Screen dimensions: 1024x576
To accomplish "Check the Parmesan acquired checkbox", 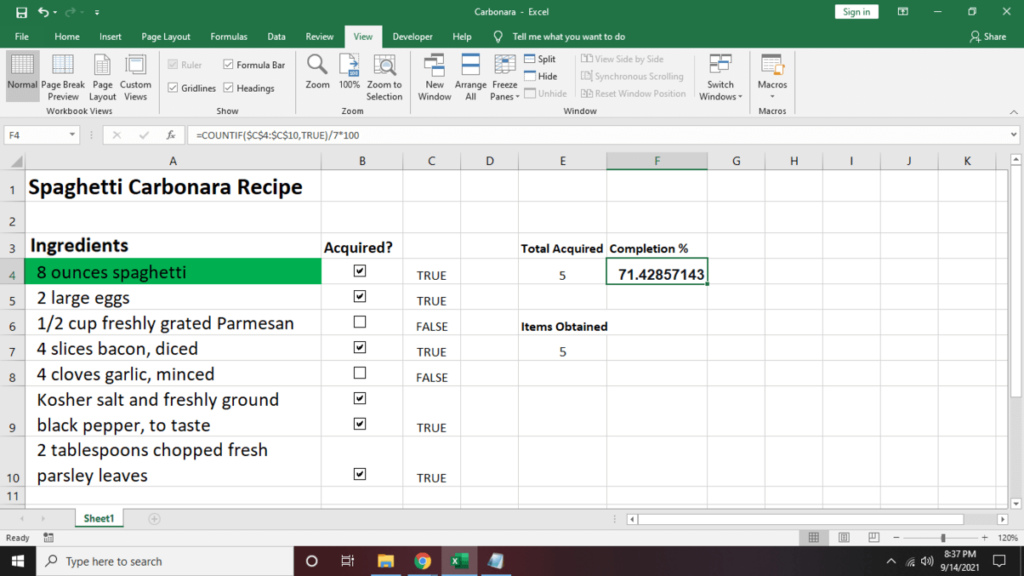I will click(x=360, y=322).
